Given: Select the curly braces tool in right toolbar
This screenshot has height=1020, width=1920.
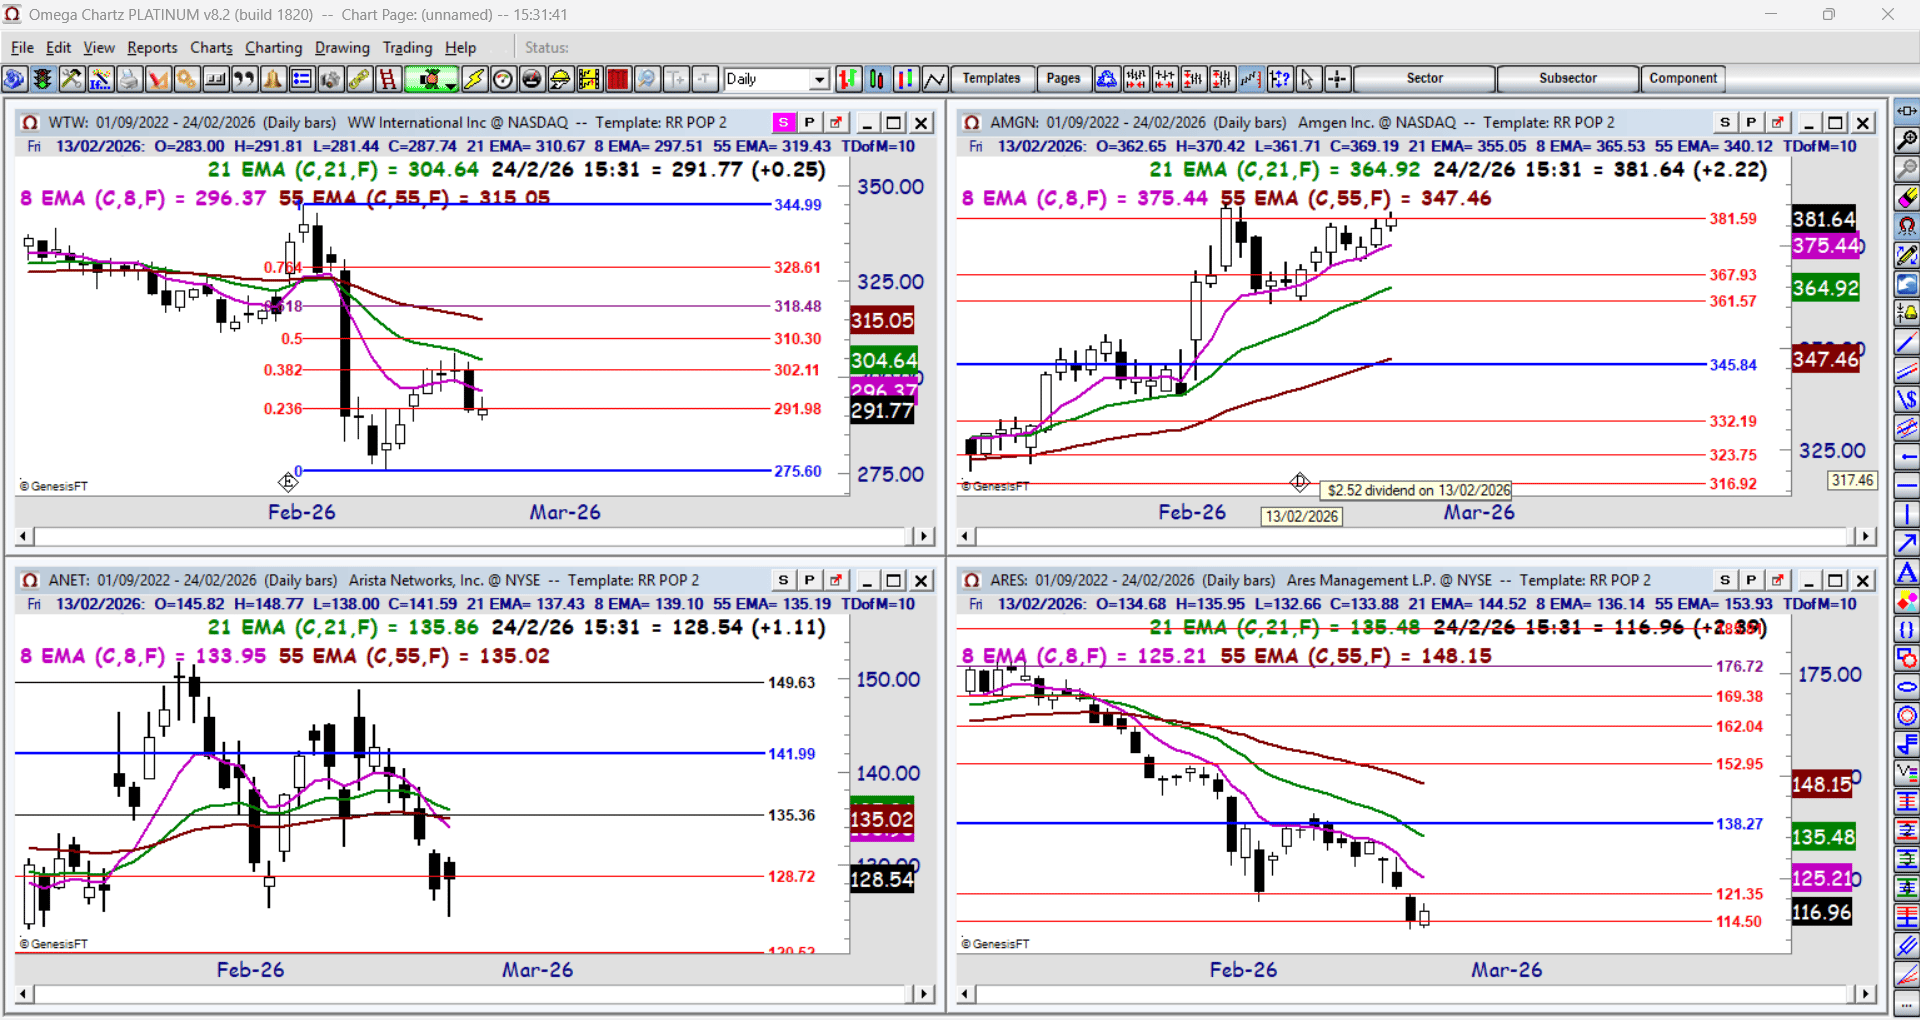Looking at the screenshot, I should (1907, 630).
